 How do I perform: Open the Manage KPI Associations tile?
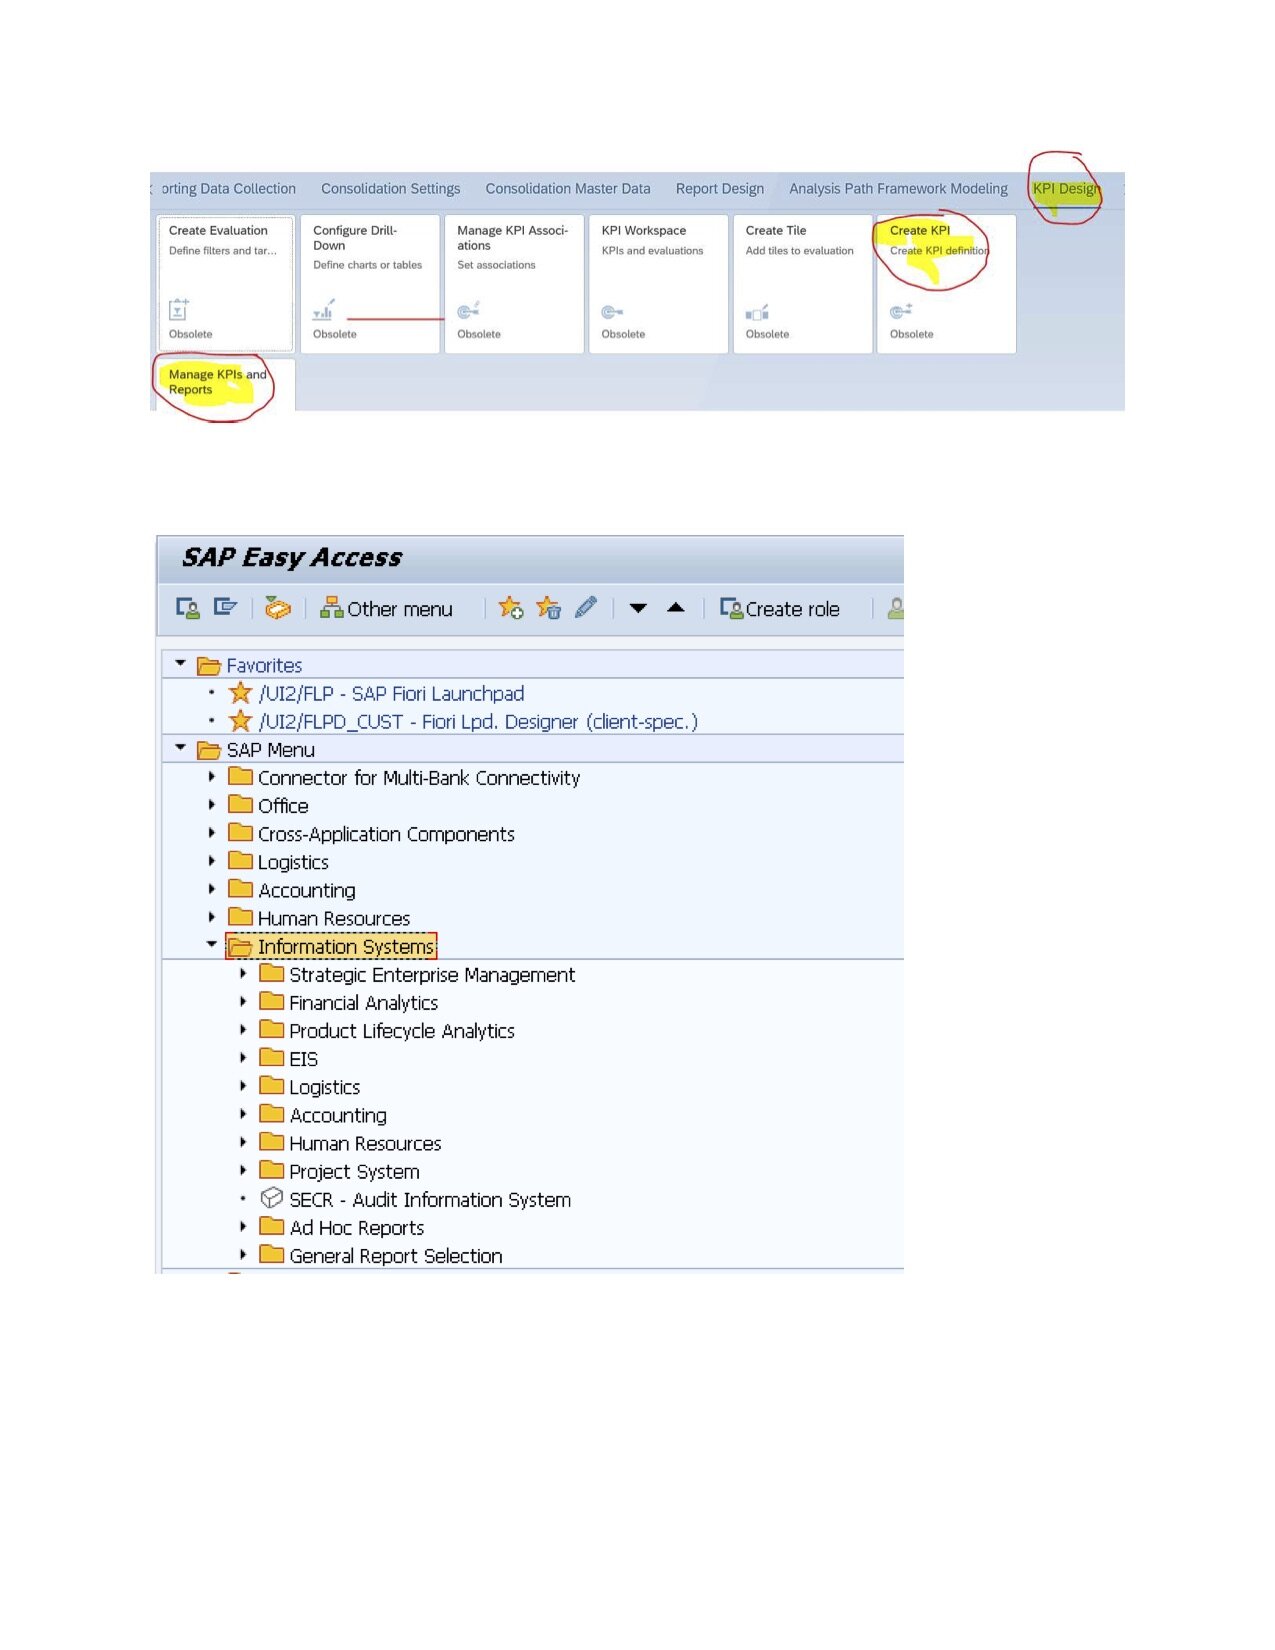click(514, 284)
